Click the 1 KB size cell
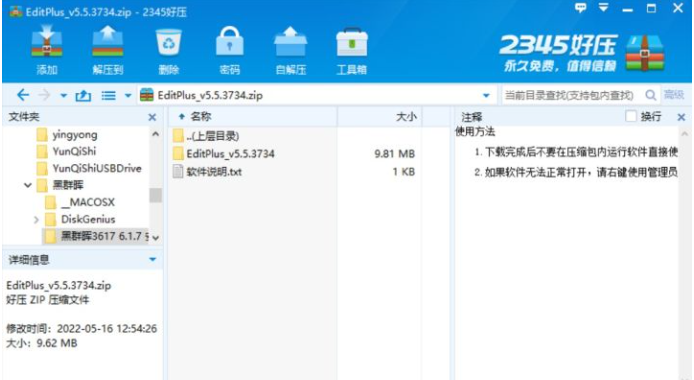The image size is (694, 380). (404, 172)
